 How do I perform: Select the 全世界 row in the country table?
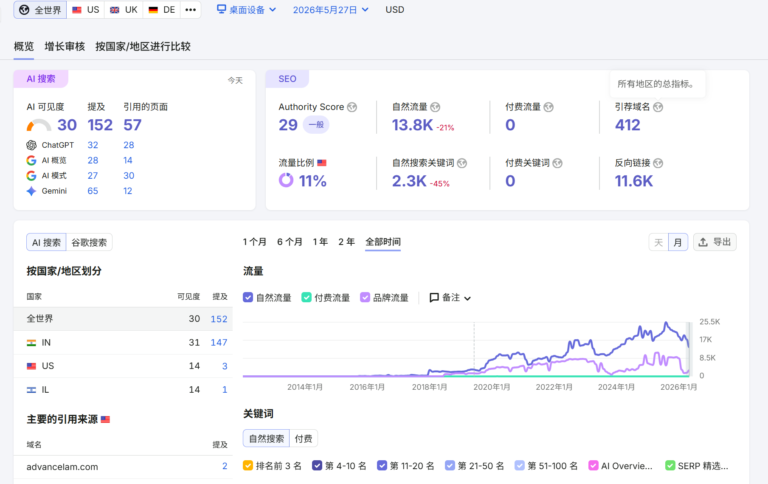tap(123, 319)
